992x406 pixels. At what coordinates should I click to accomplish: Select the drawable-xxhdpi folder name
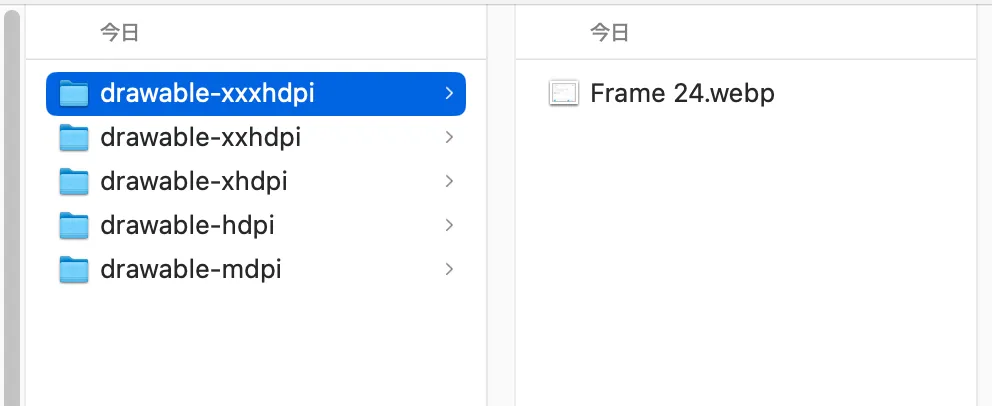201,137
